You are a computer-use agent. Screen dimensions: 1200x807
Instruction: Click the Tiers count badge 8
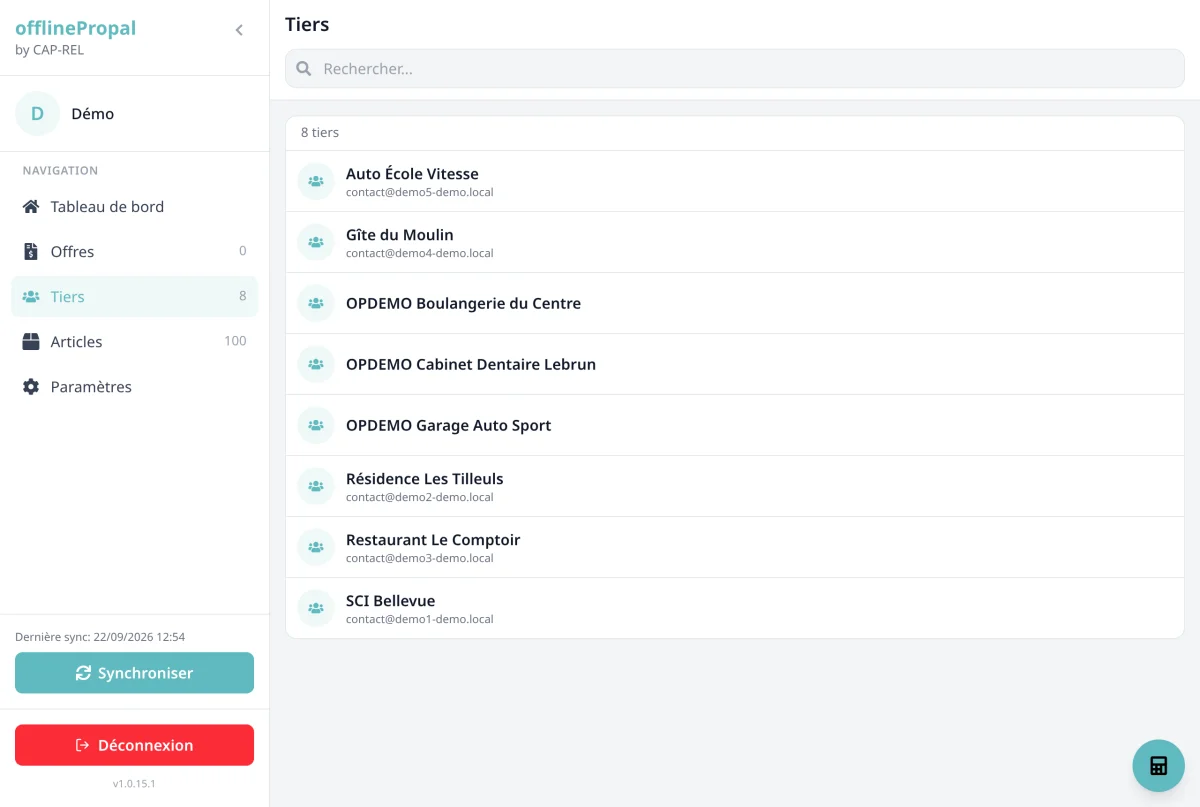242,296
